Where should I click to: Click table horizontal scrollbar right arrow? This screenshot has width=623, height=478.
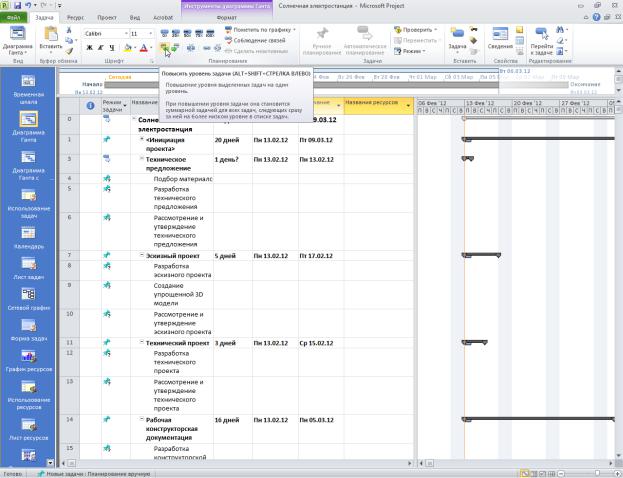click(x=410, y=463)
